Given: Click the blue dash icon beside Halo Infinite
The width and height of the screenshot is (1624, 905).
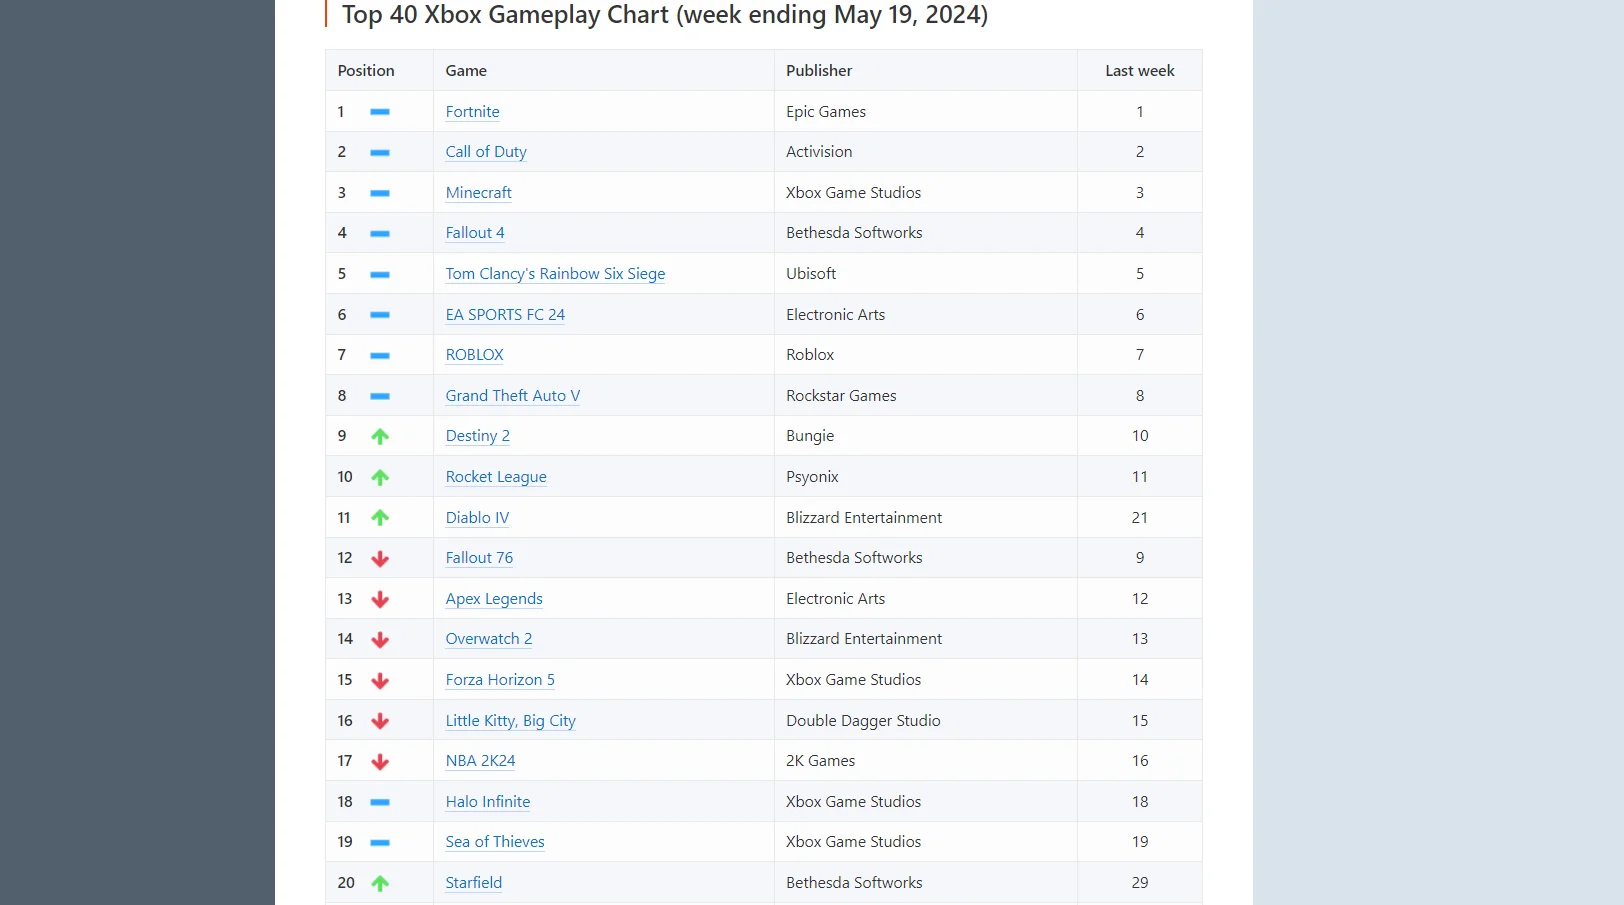Looking at the screenshot, I should tap(380, 802).
